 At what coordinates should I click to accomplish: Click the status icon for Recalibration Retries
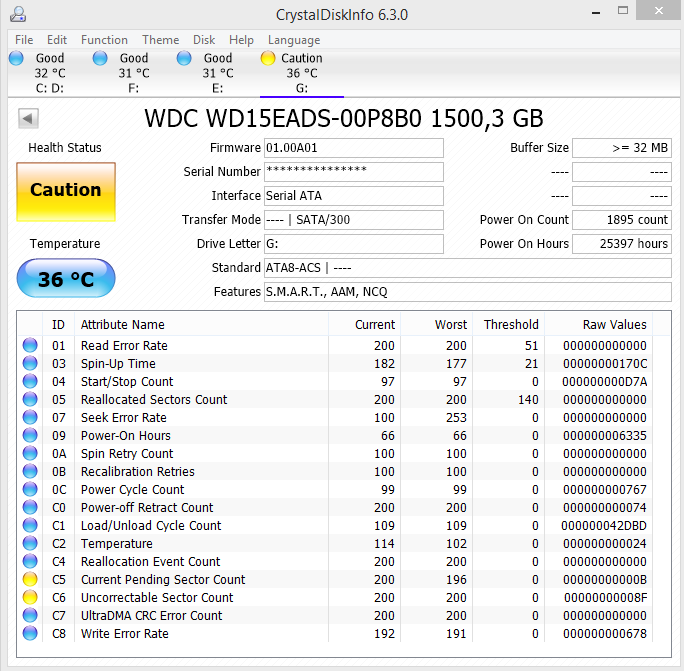click(30, 471)
